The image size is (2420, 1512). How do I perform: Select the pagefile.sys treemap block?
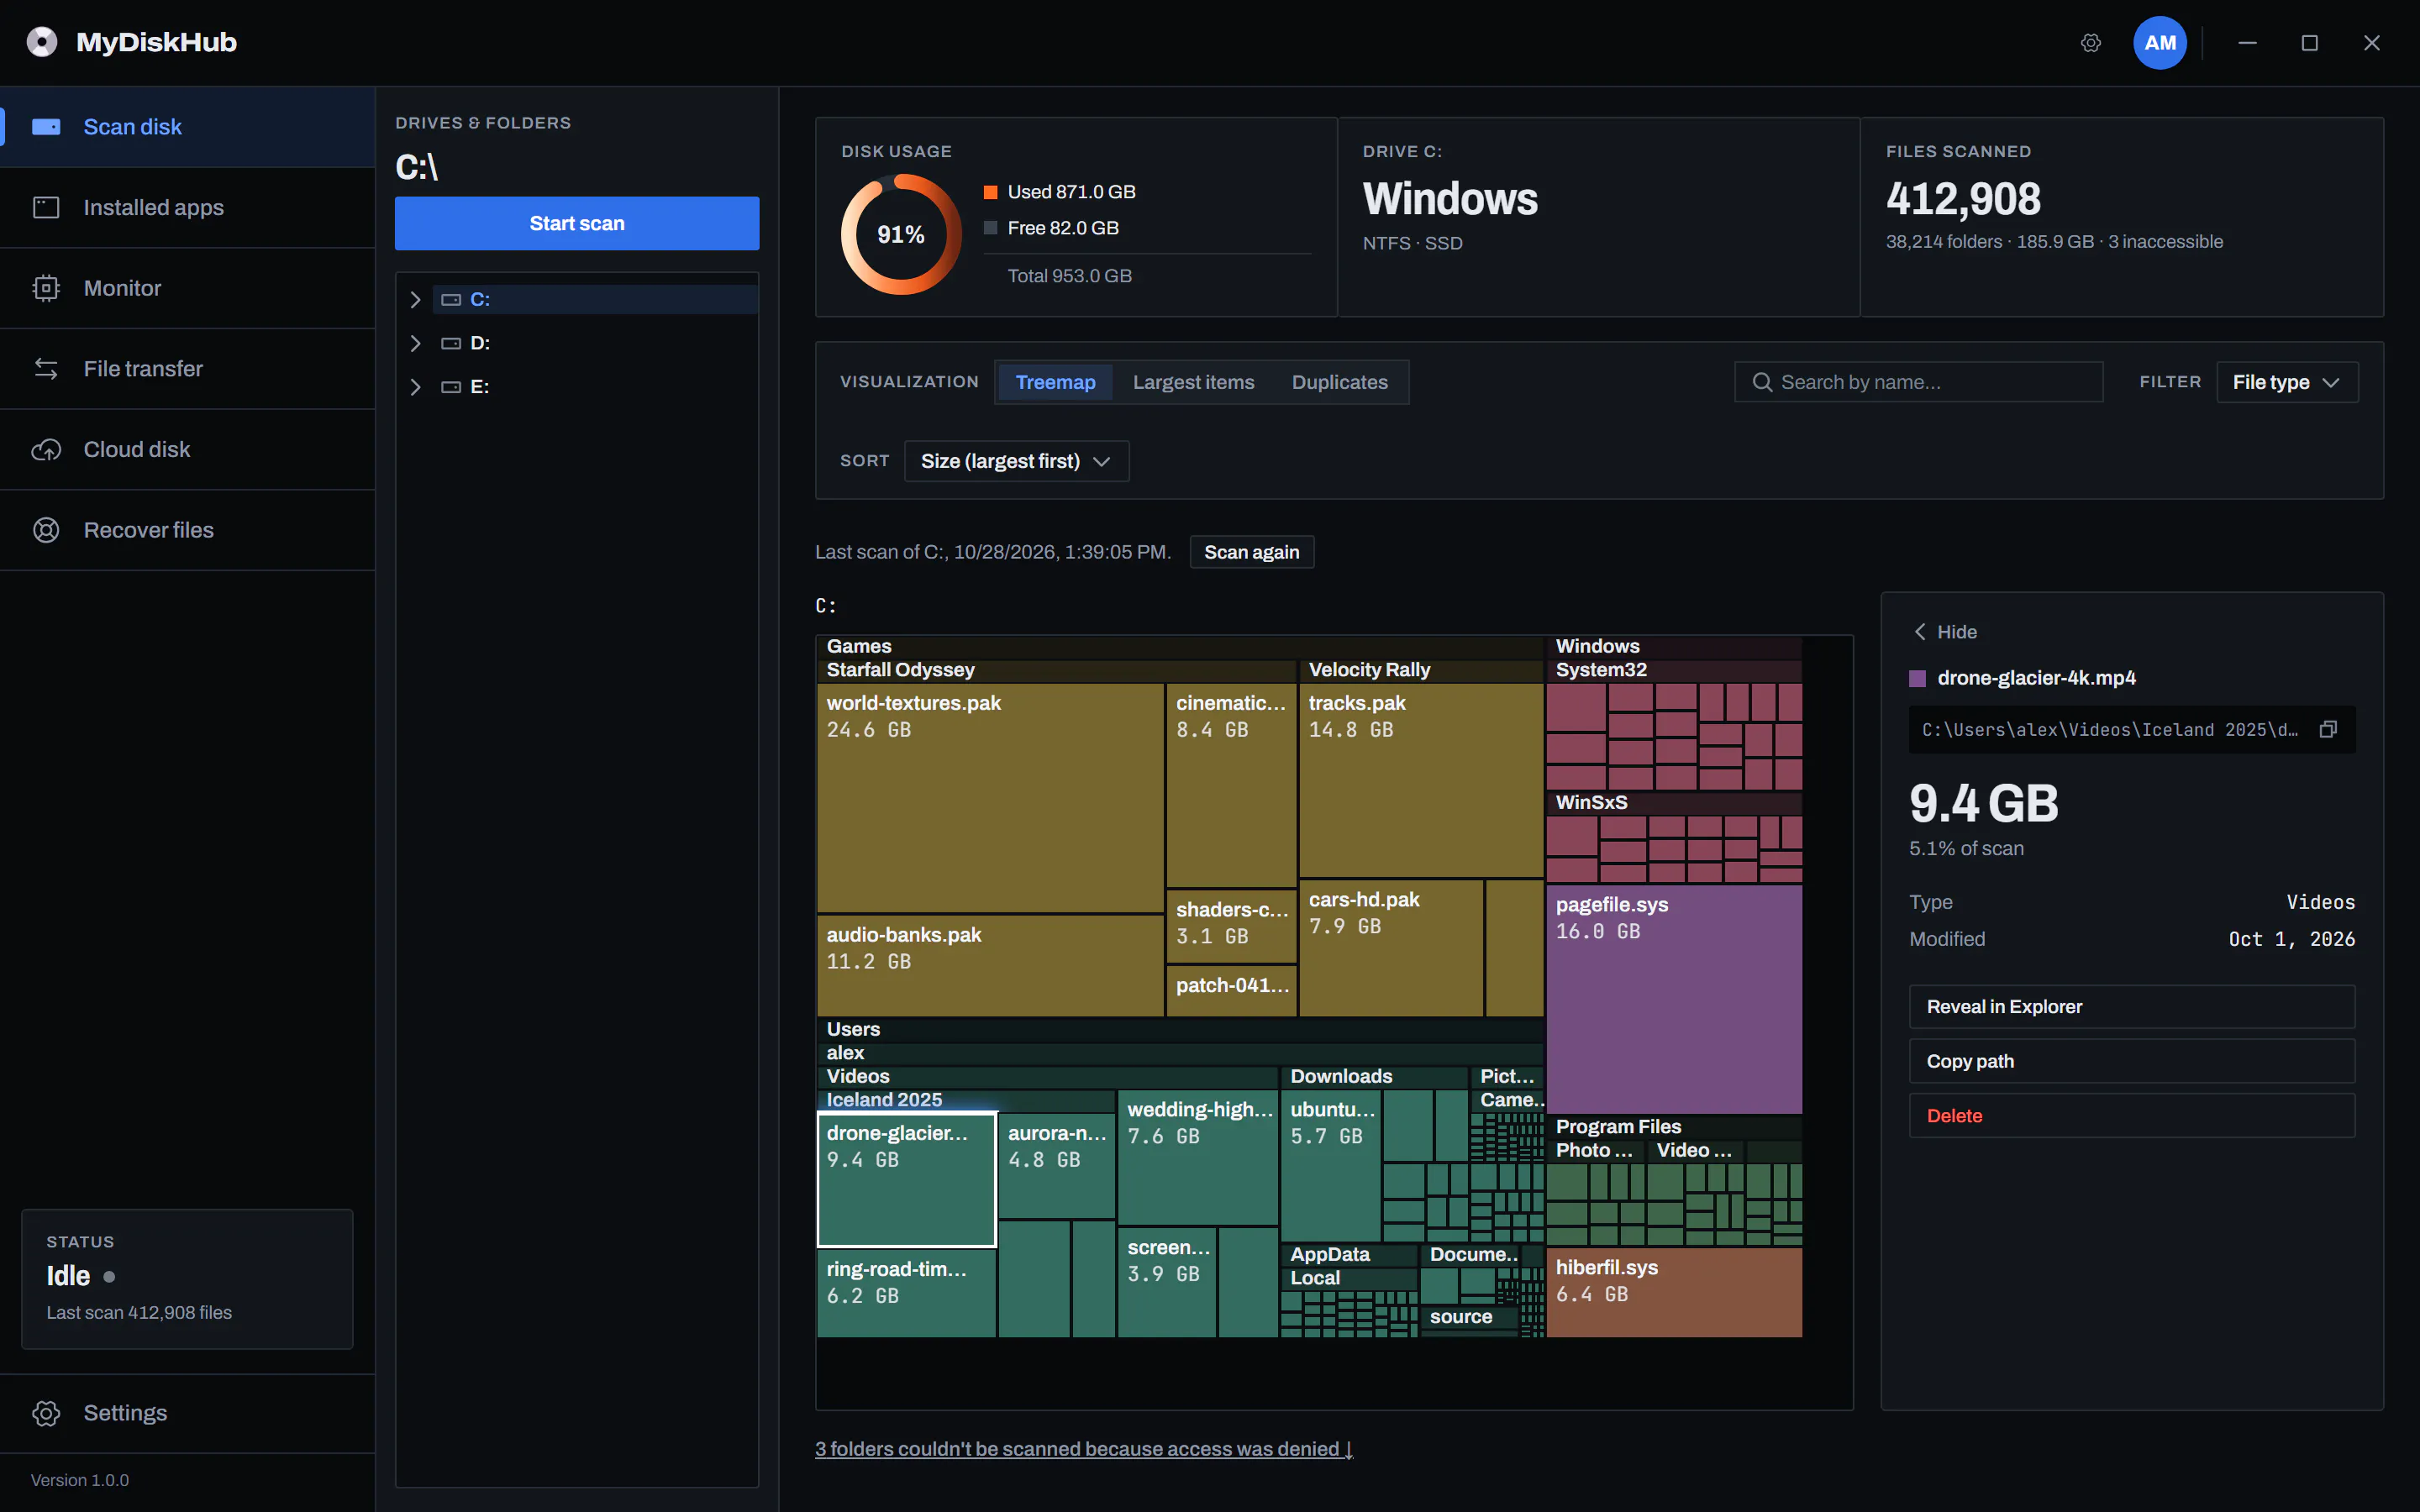point(1674,999)
